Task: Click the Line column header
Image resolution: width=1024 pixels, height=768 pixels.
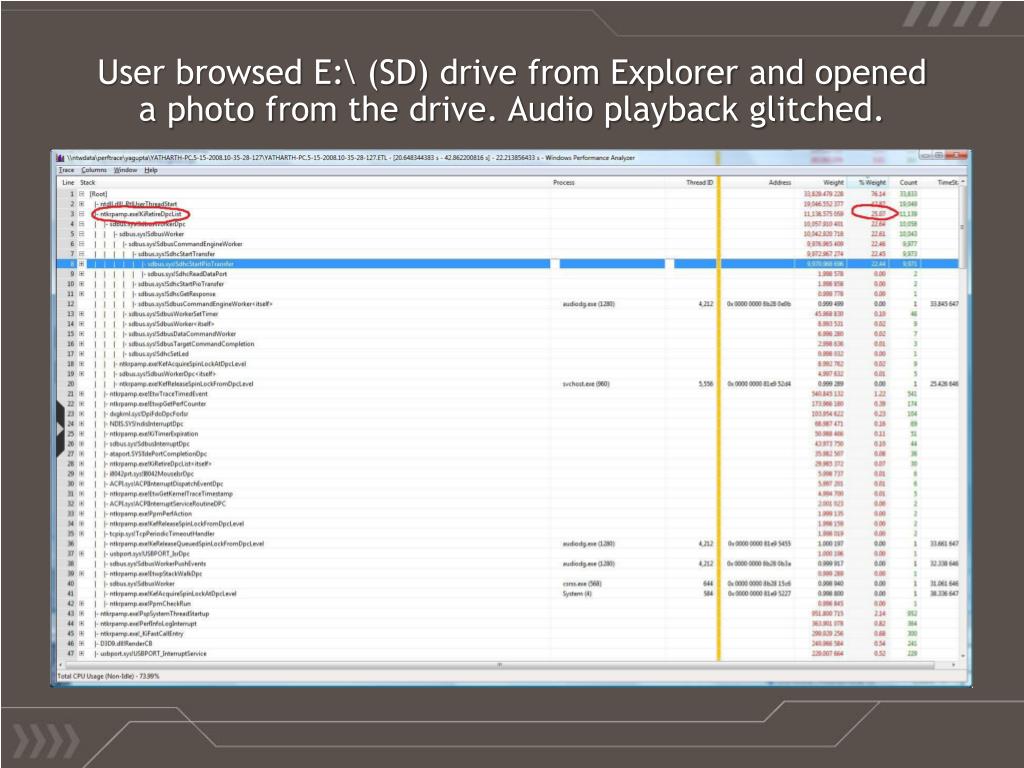Action: (x=68, y=183)
